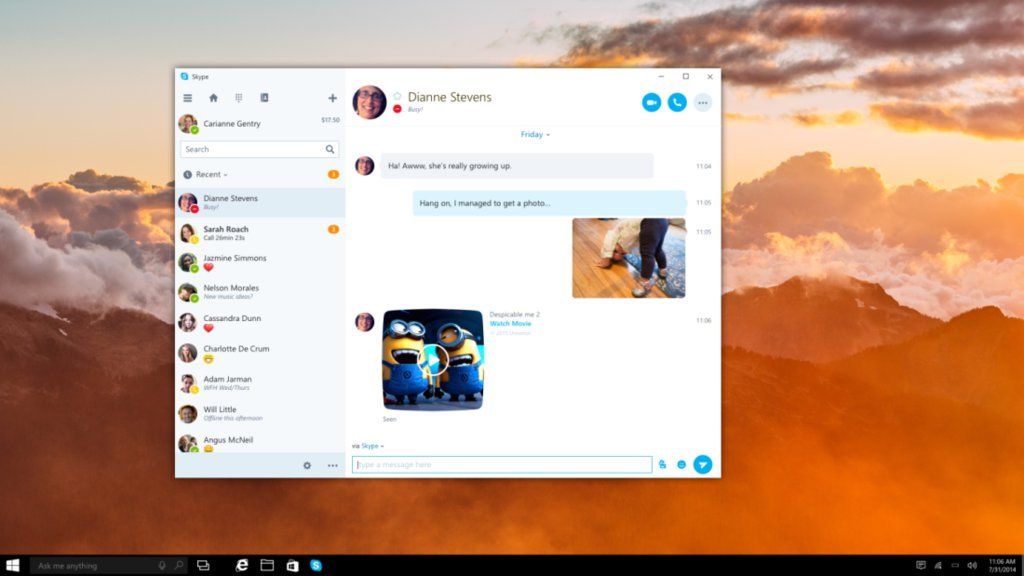Screen dimensions: 1024x576
Task: Open the emoticon picker
Action: click(x=681, y=464)
